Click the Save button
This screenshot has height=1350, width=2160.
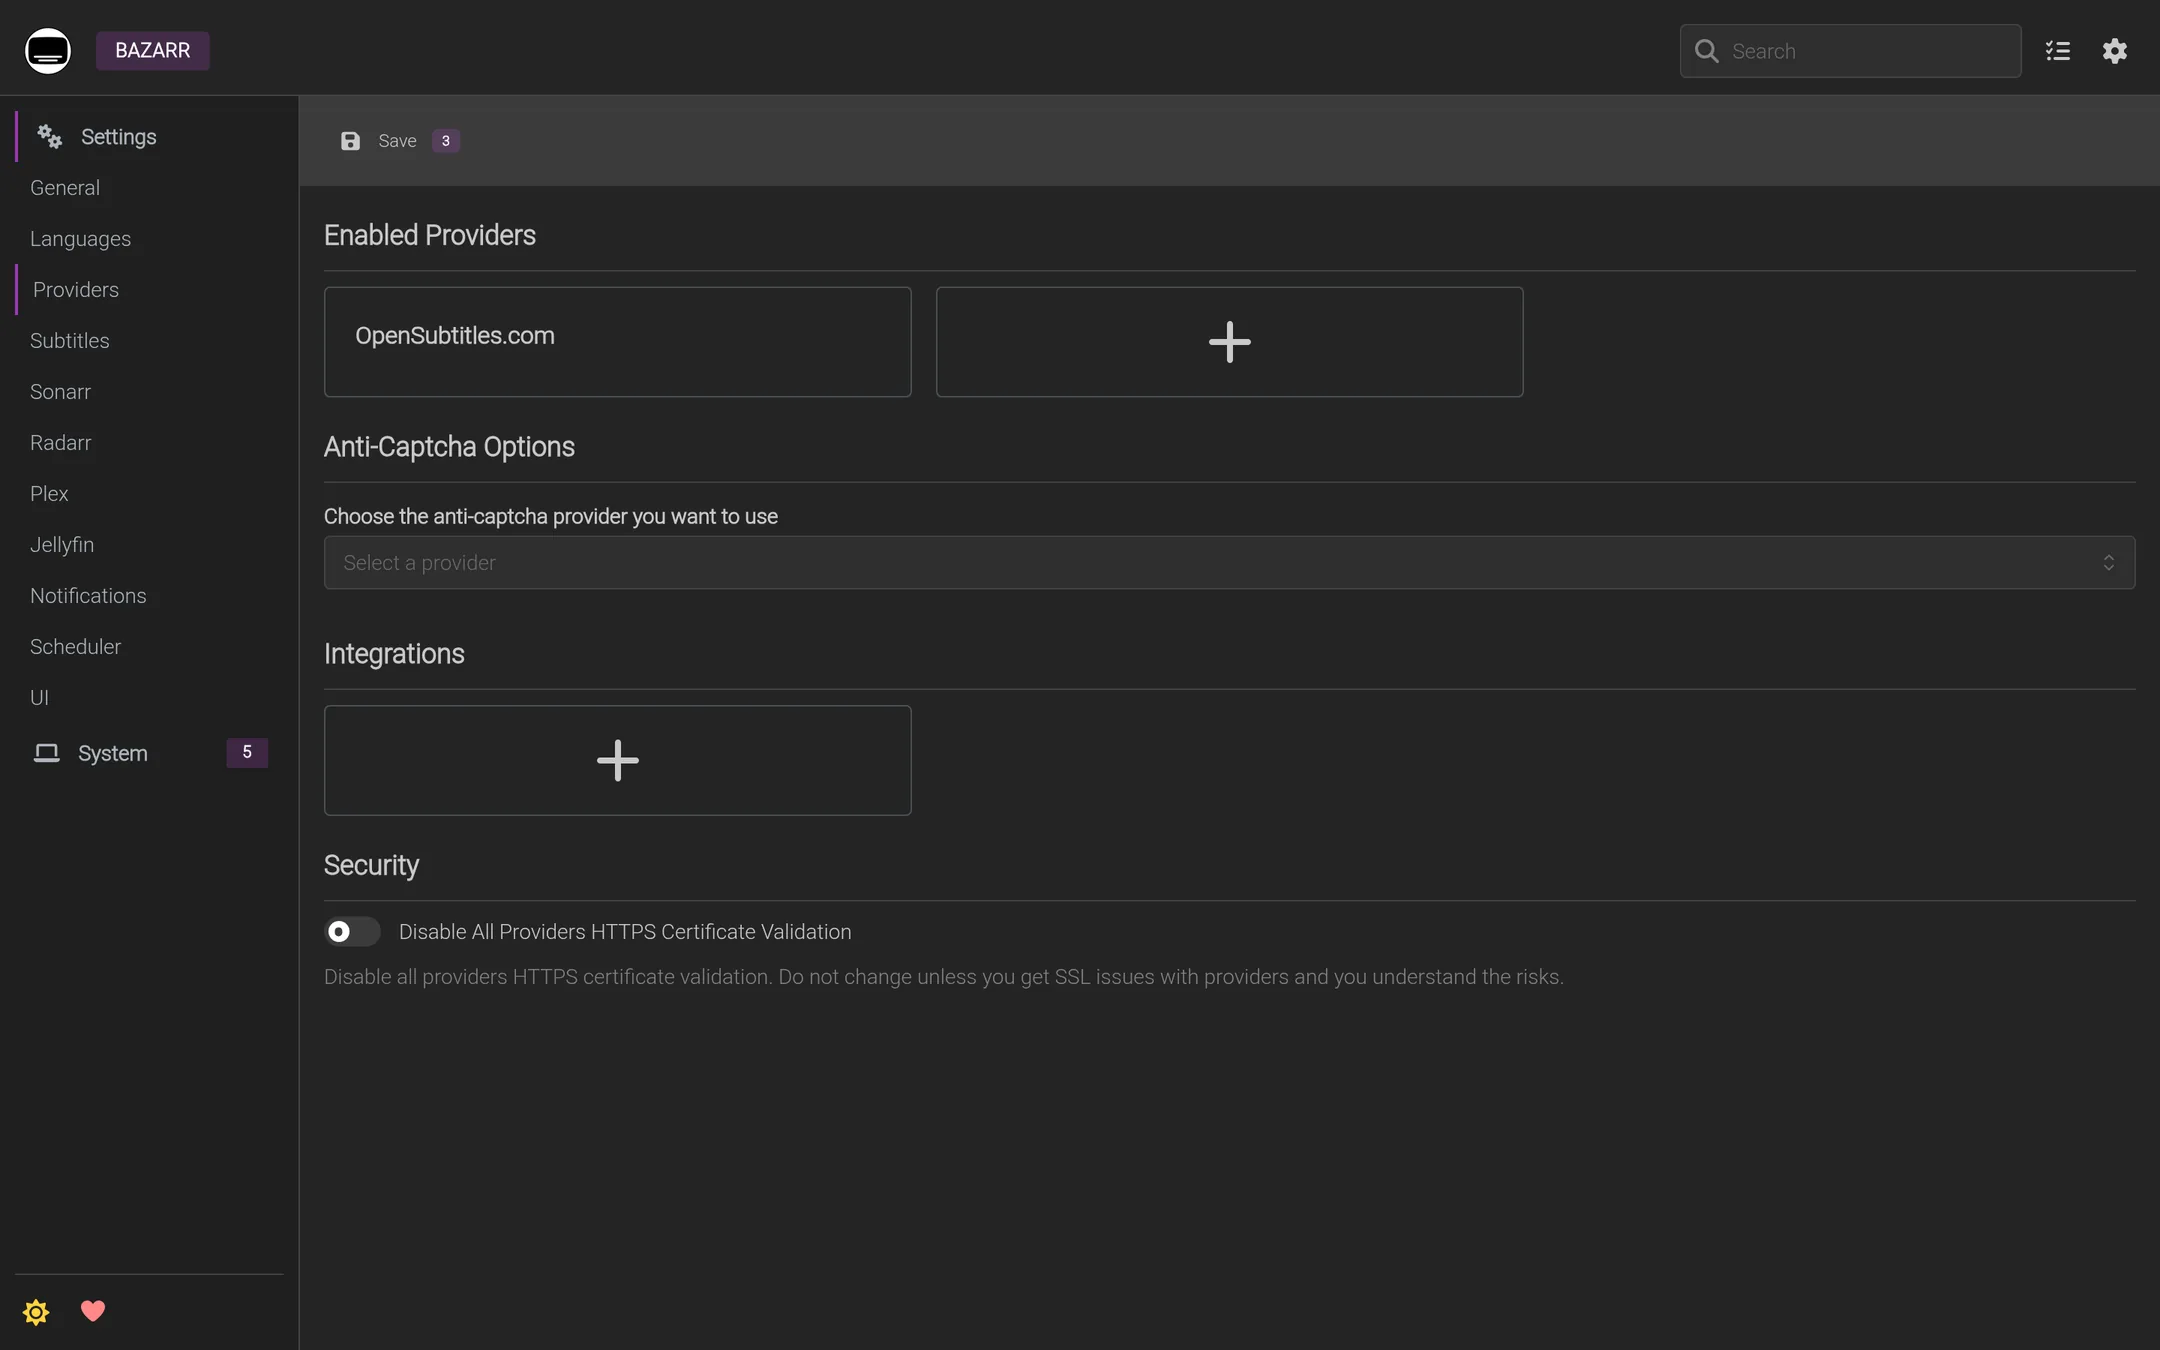point(398,141)
